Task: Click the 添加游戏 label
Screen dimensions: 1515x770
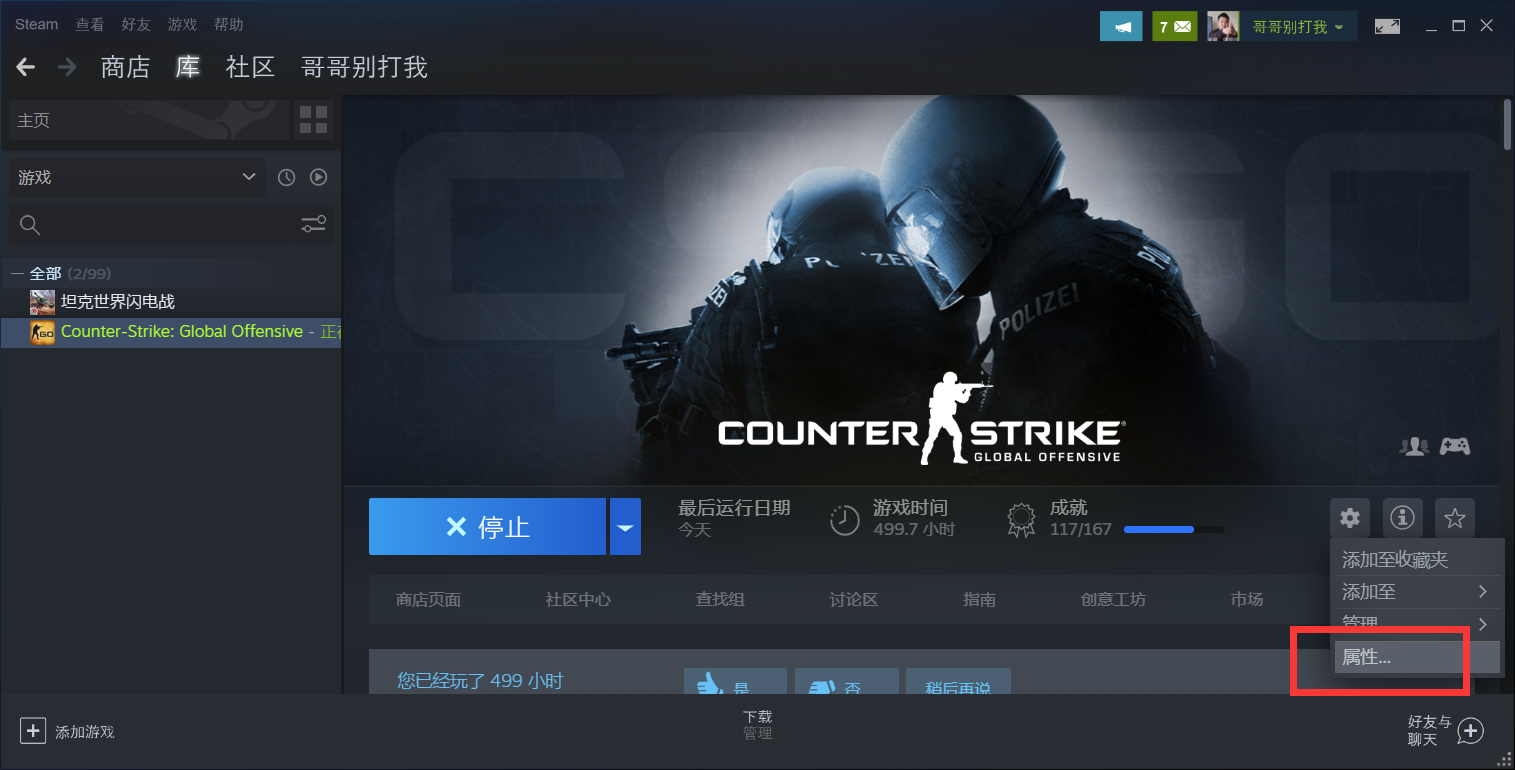Action: coord(85,732)
